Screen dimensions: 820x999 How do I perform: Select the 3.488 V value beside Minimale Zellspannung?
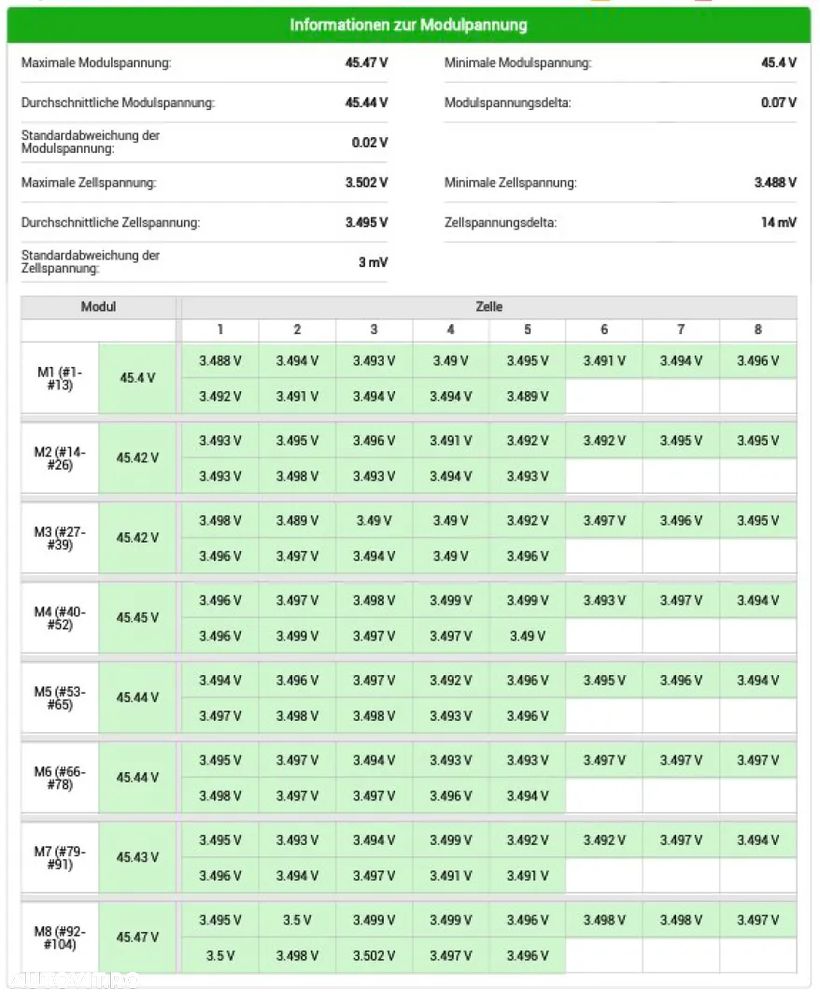[x=775, y=182]
